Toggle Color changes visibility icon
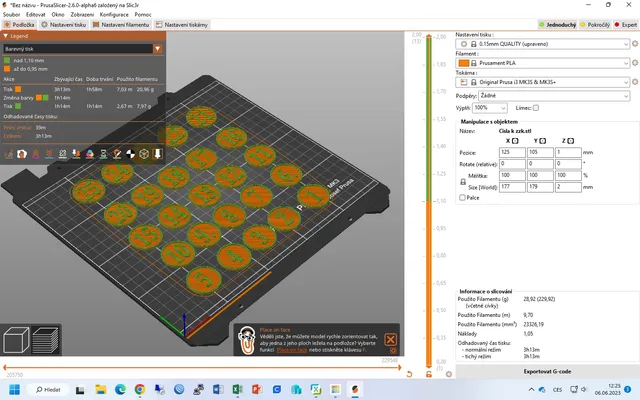Viewport: 640px width, 400px height. click(90, 154)
